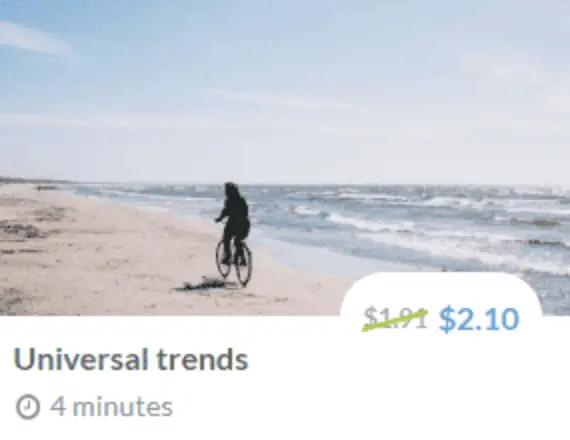This screenshot has height=440, width=570.
Task: Click the dollar sign of $2.10
Action: 448,320
